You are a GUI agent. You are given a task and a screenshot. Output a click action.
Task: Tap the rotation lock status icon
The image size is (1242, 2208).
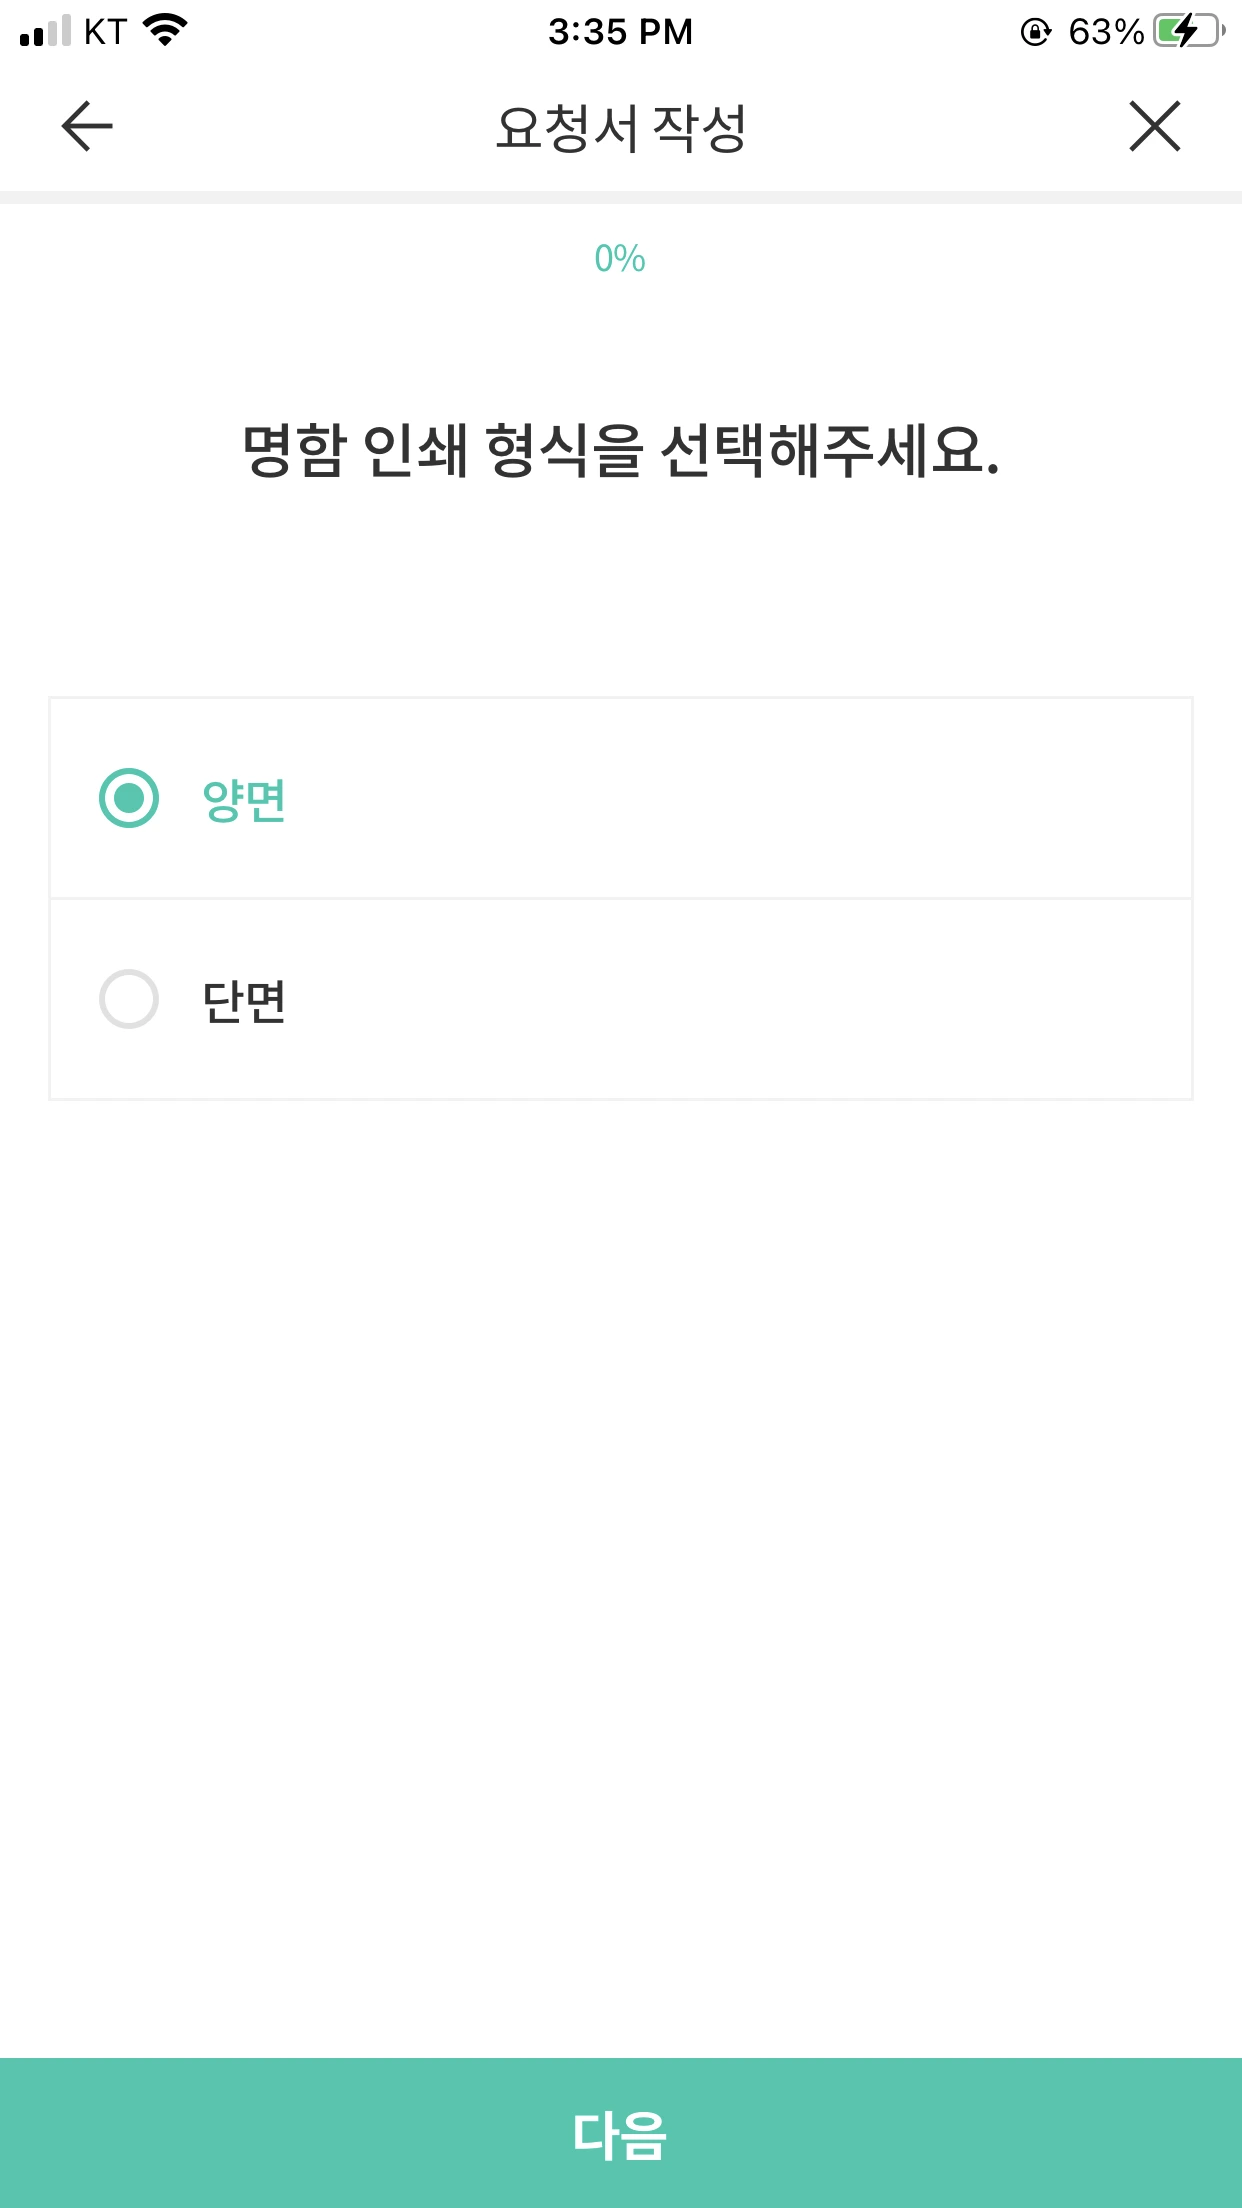[x=1036, y=32]
